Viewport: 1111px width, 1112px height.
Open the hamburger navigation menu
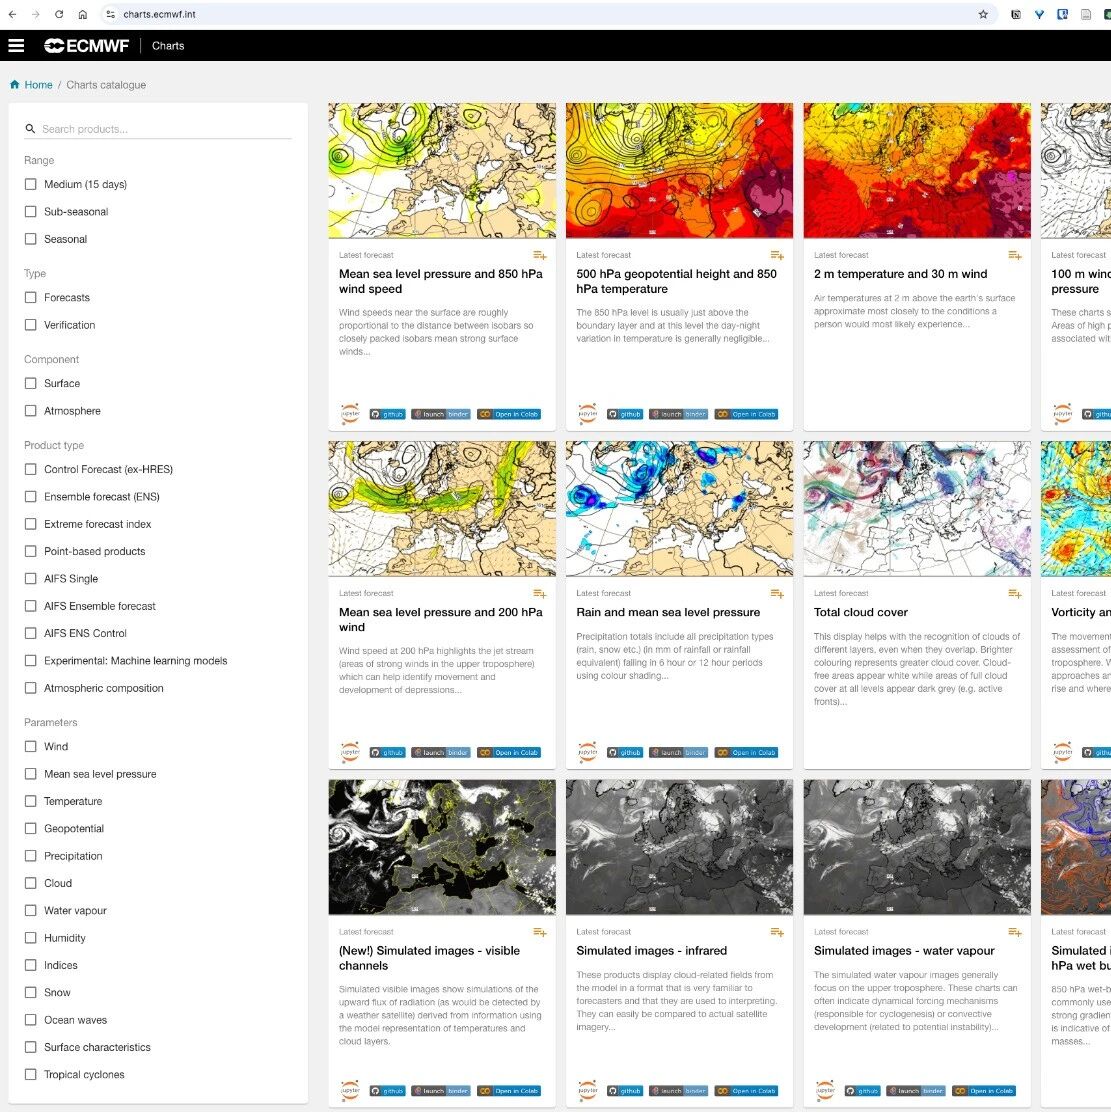[x=16, y=45]
